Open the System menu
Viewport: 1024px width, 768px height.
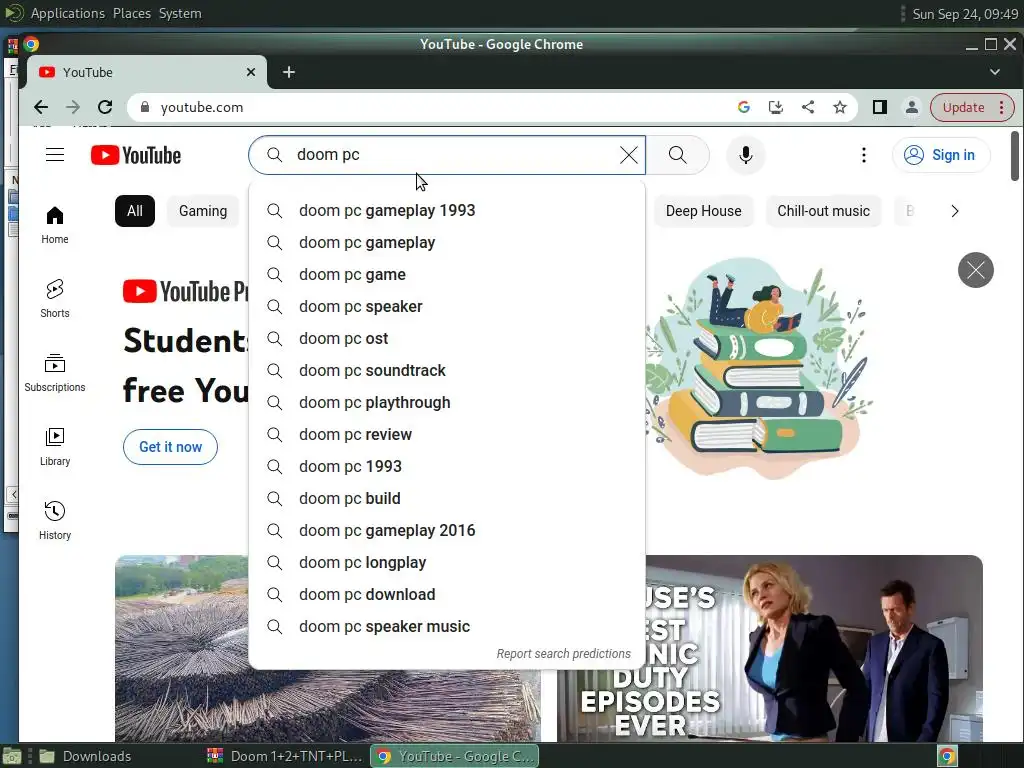click(180, 13)
